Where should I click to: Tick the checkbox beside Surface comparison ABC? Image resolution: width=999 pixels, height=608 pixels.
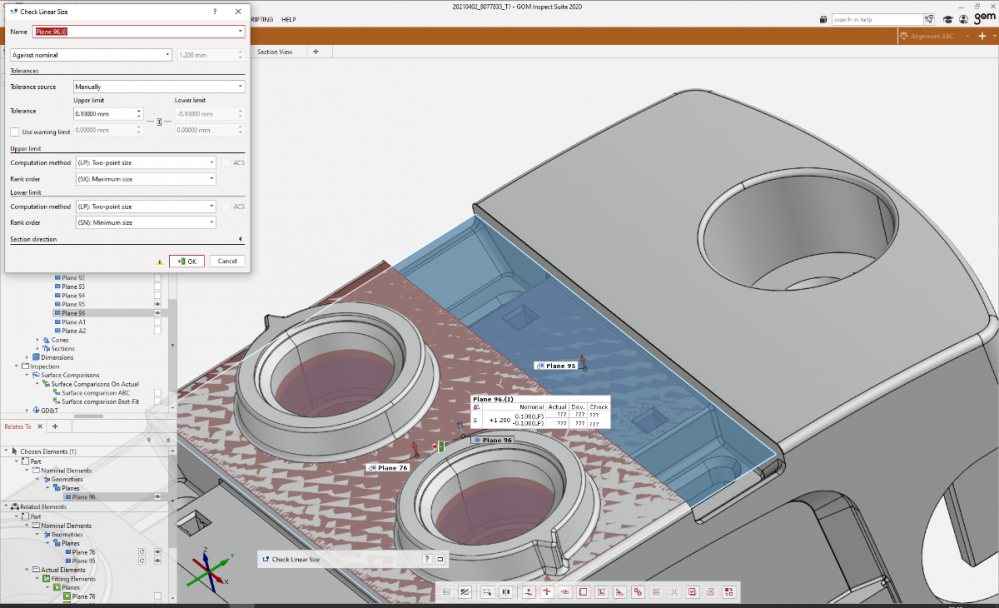click(157, 392)
